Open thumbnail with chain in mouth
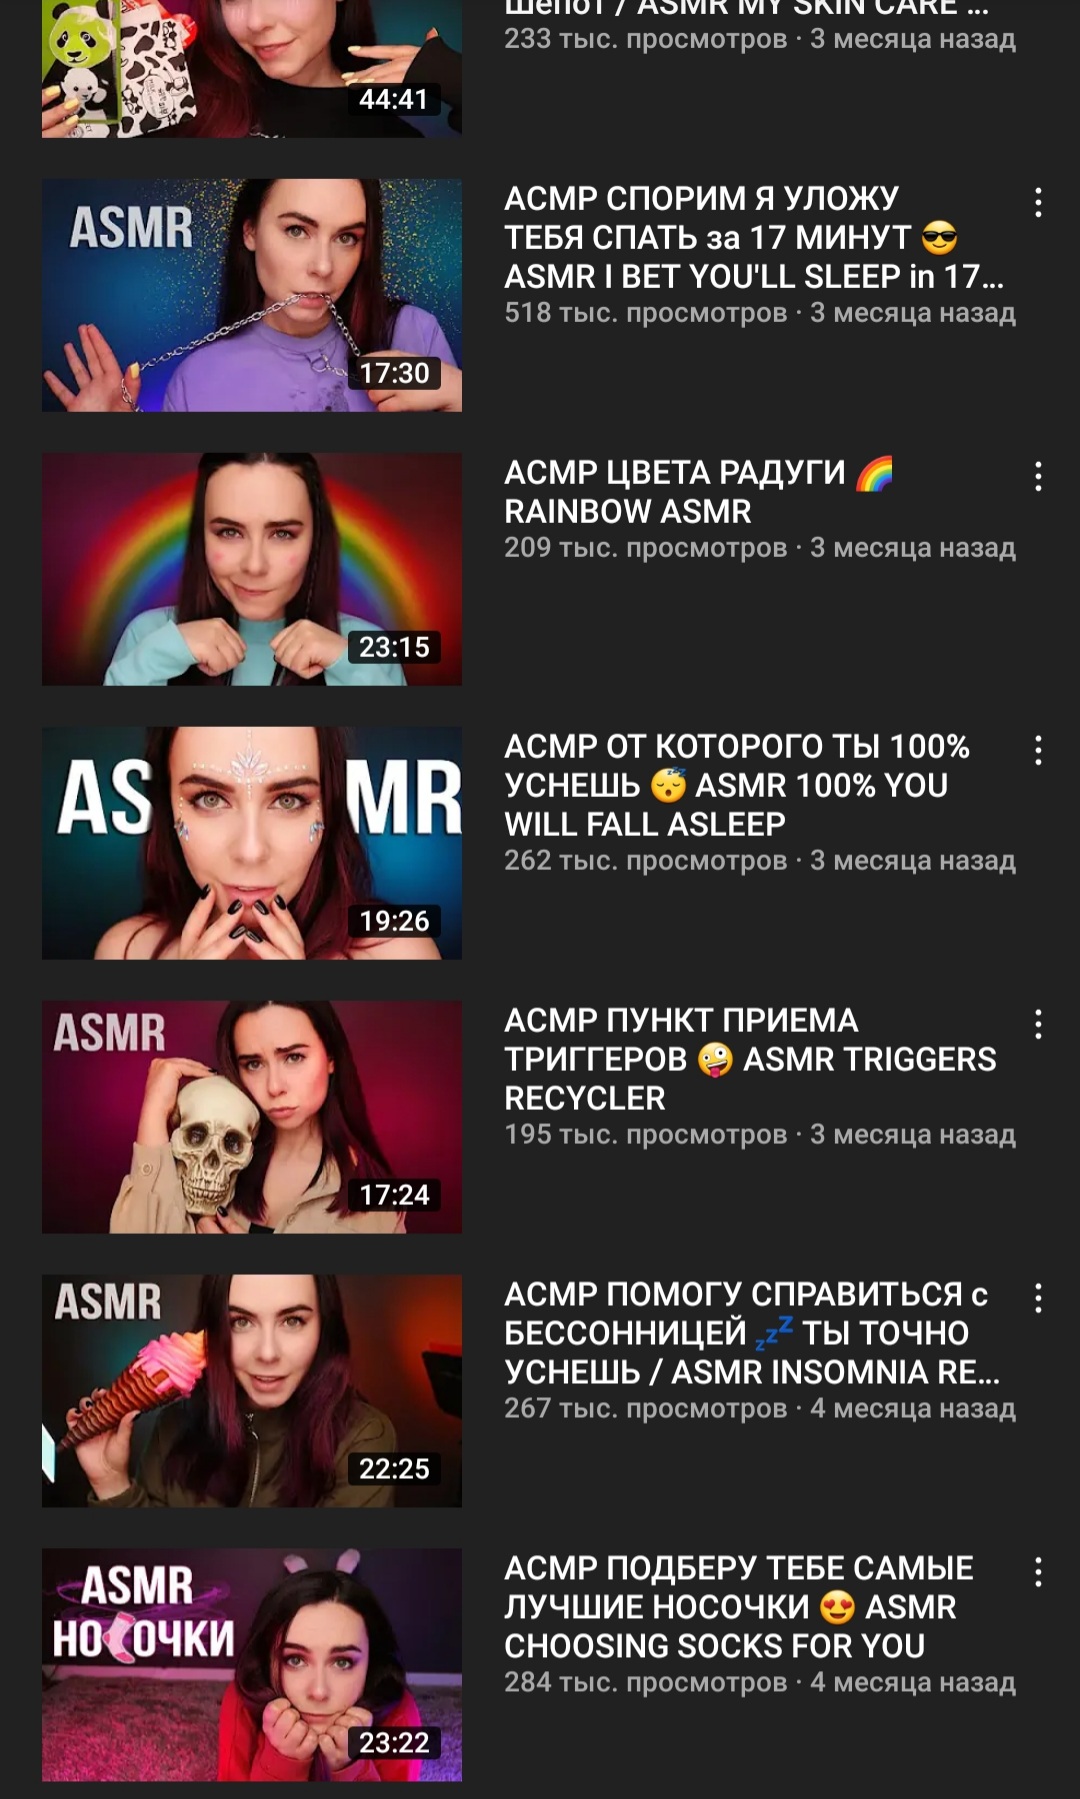The width and height of the screenshot is (1080, 1799). point(252,295)
